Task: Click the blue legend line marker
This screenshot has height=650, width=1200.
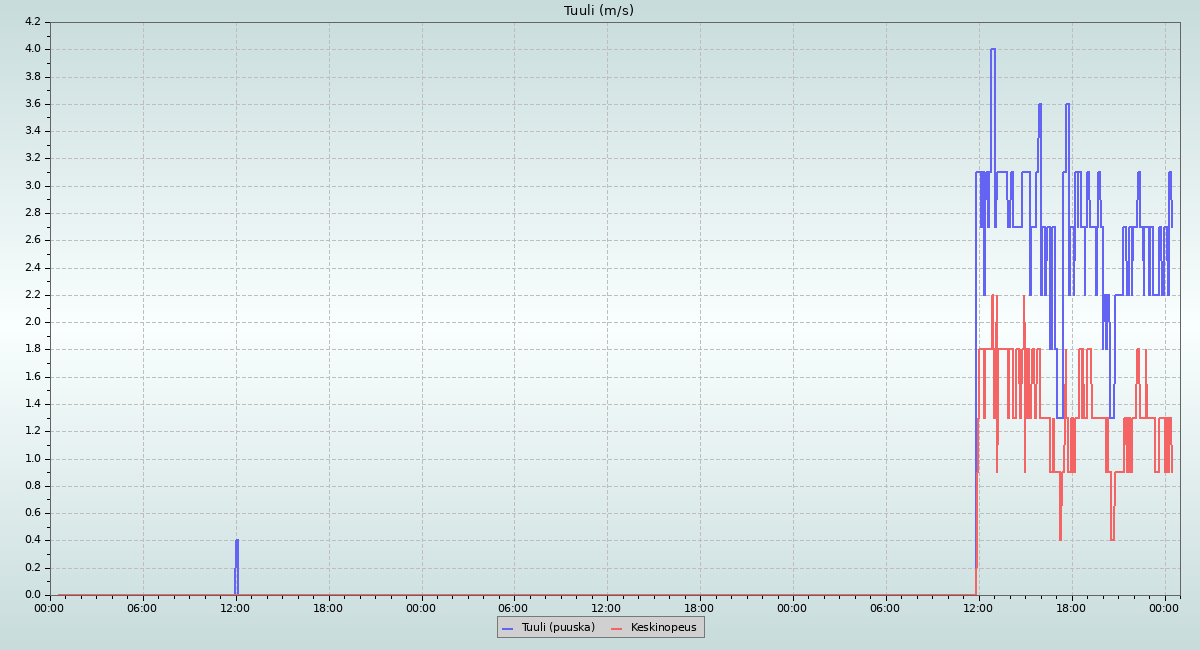Action: click(507, 628)
